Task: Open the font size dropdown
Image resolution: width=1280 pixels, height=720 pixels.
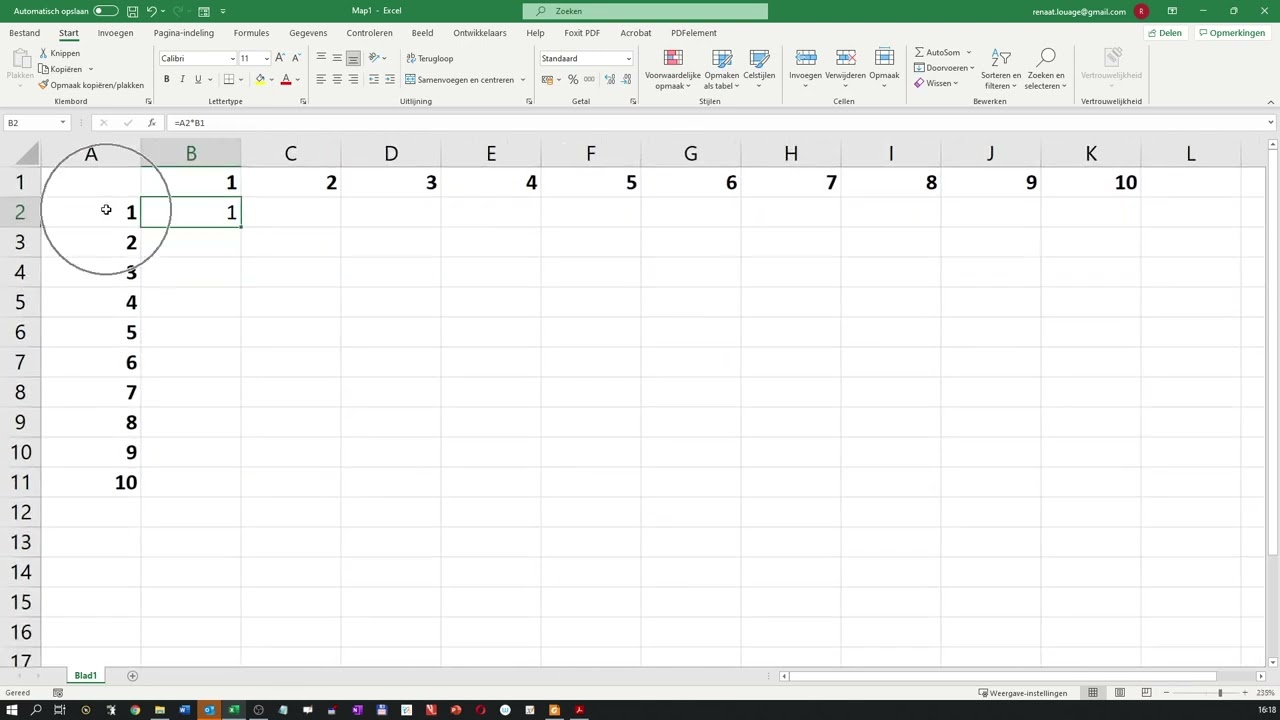Action: click(x=267, y=58)
